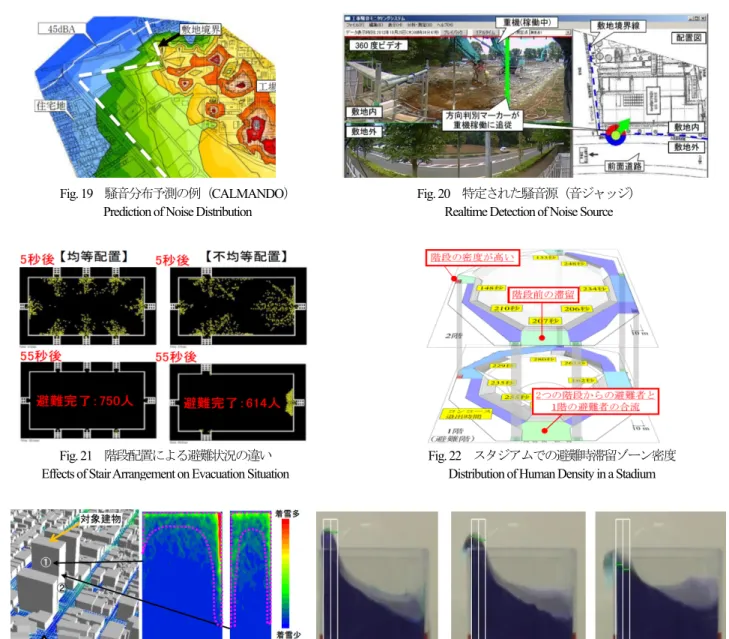The height and width of the screenshot is (639, 729).
Task: Click the リアルタイム button in monitoring window
Action: 485,33
